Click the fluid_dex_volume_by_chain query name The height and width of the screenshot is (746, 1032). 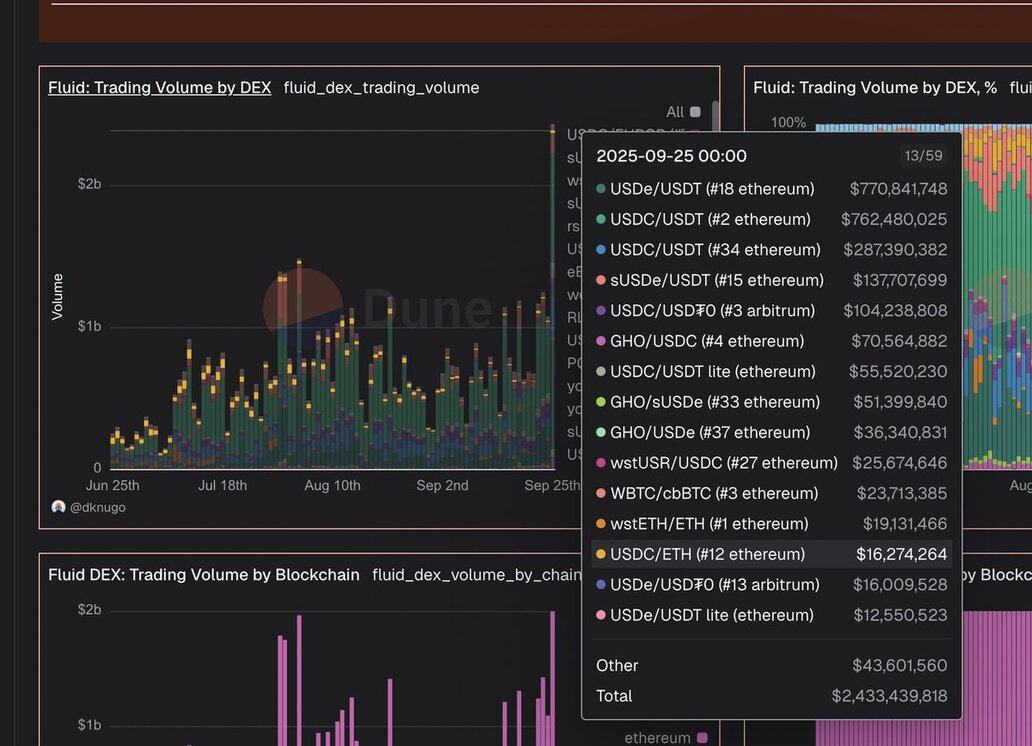pyautogui.click(x=477, y=575)
